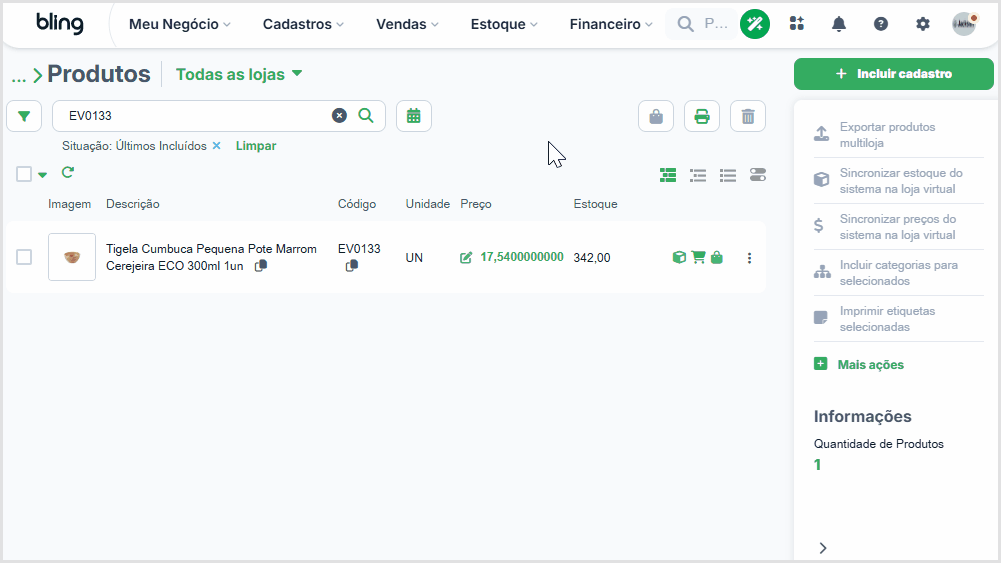Click Exportar produtos multiloja

(x=898, y=135)
